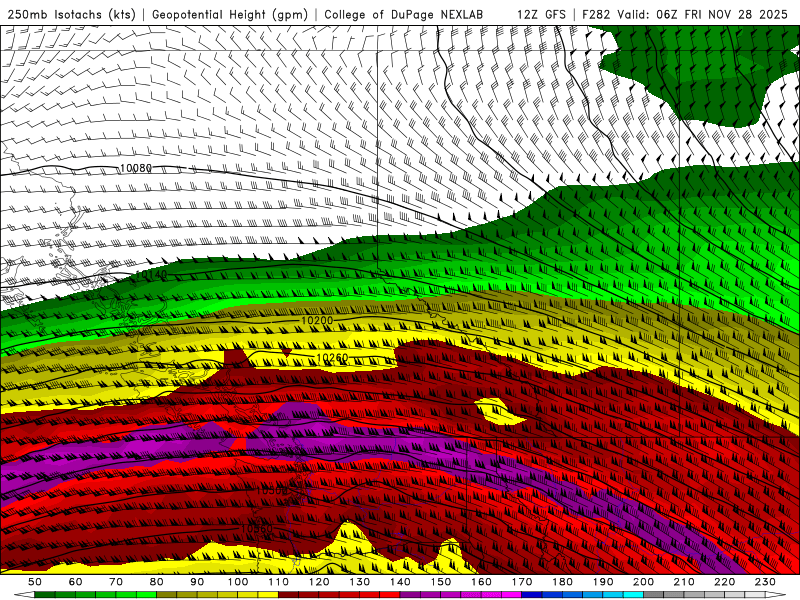Click the 230 value on the color scale
800x600 pixels.
click(765, 582)
